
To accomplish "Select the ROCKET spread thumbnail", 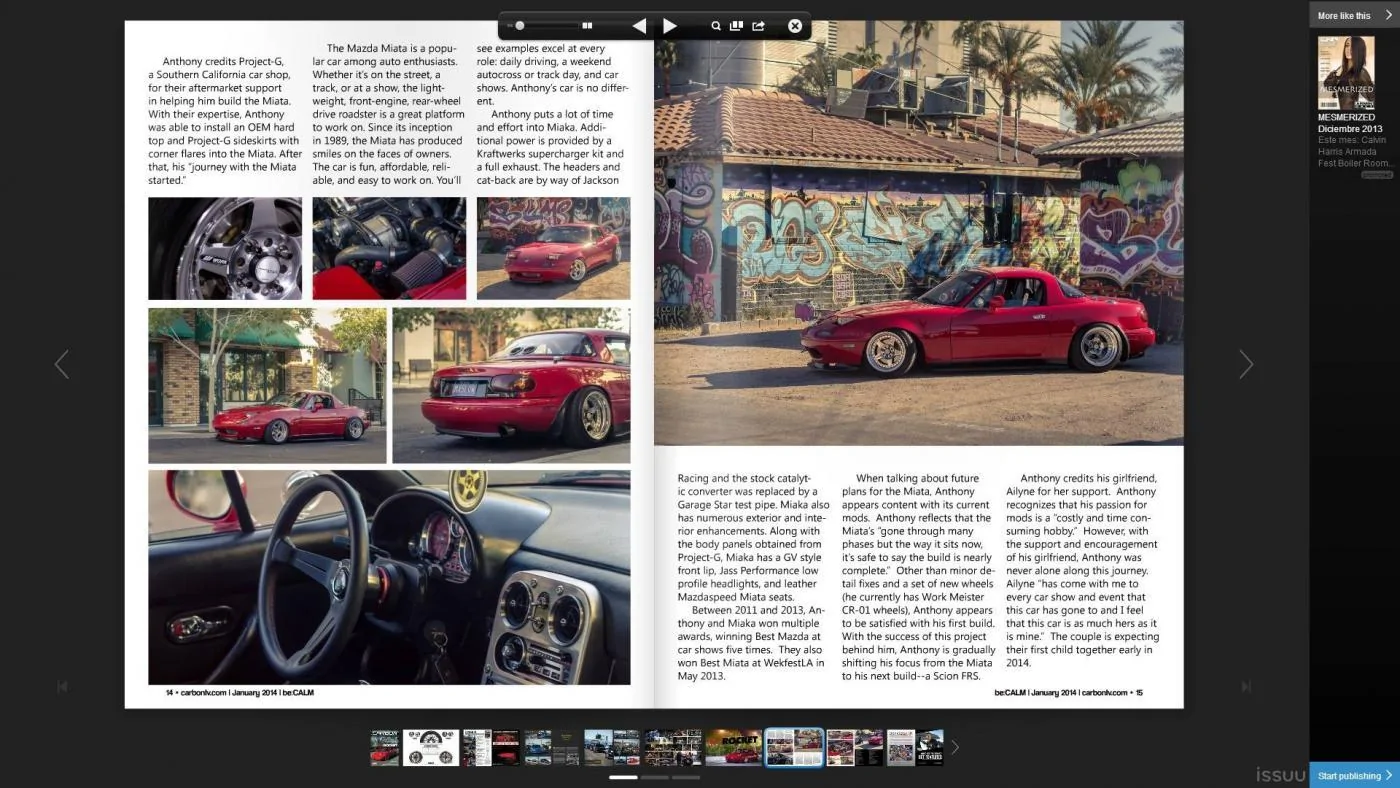I will tap(733, 747).
